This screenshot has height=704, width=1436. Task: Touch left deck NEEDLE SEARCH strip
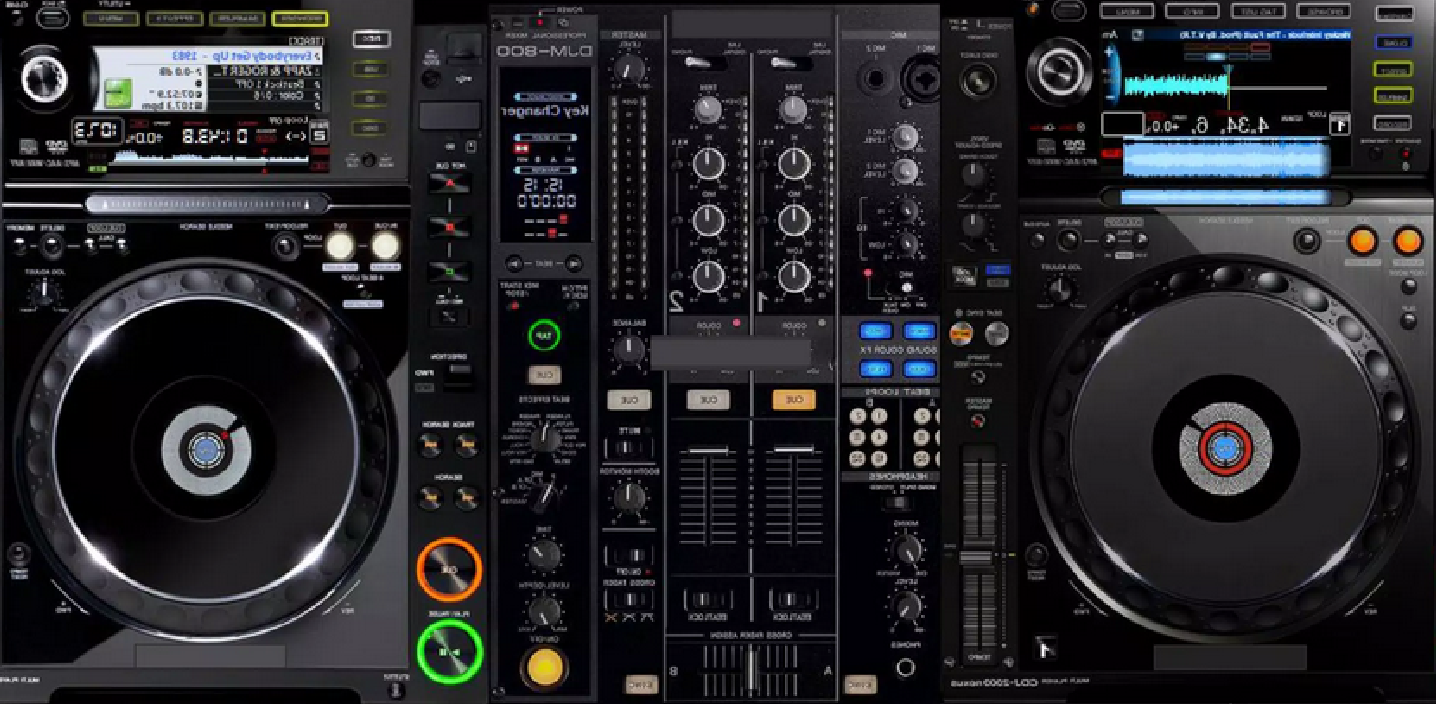[x=207, y=203]
